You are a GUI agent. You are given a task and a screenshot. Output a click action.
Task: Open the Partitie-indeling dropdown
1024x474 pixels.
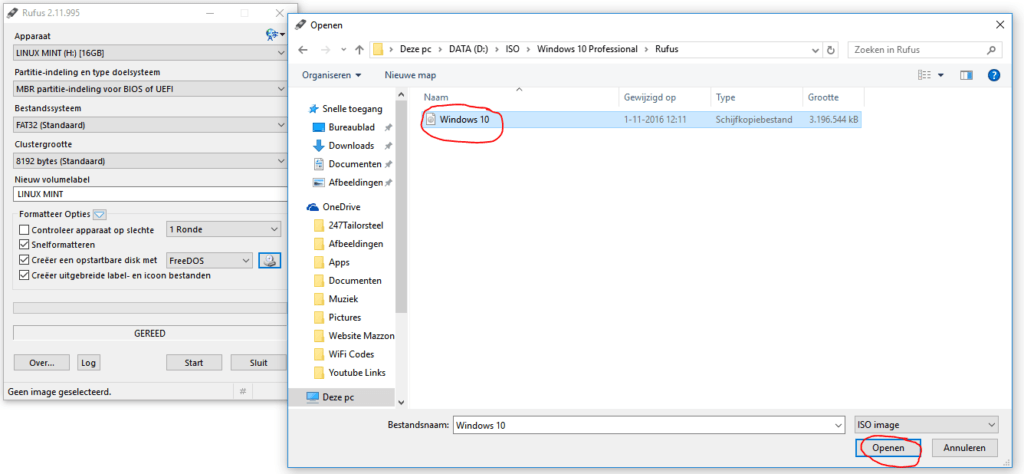tap(150, 89)
